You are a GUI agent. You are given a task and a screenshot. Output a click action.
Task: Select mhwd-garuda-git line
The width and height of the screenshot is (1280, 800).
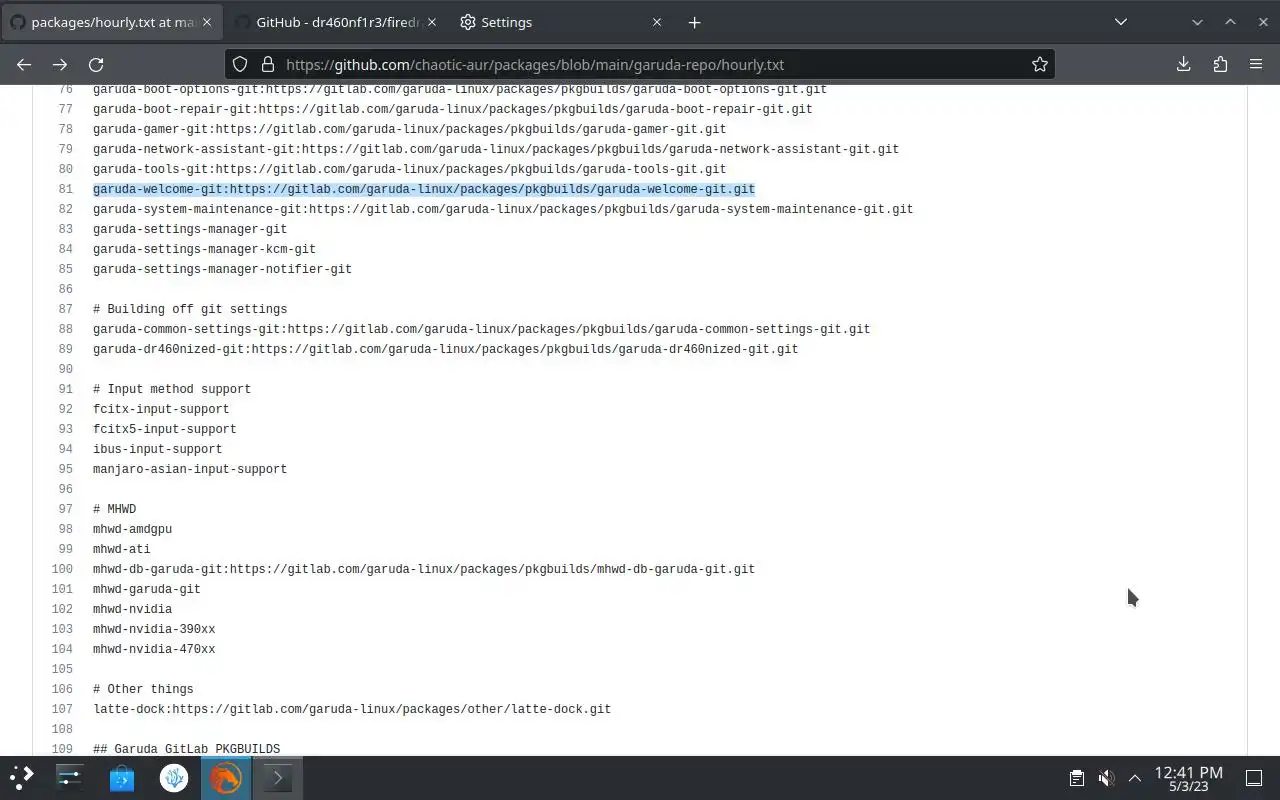147,589
